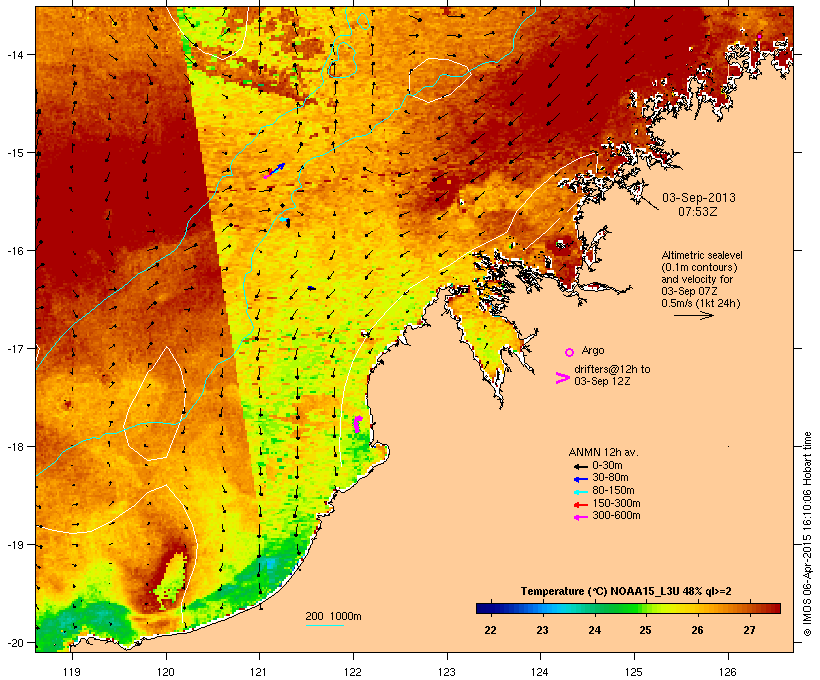Click the longitude axis label 119
820x680 pixels.
pyautogui.click(x=72, y=672)
